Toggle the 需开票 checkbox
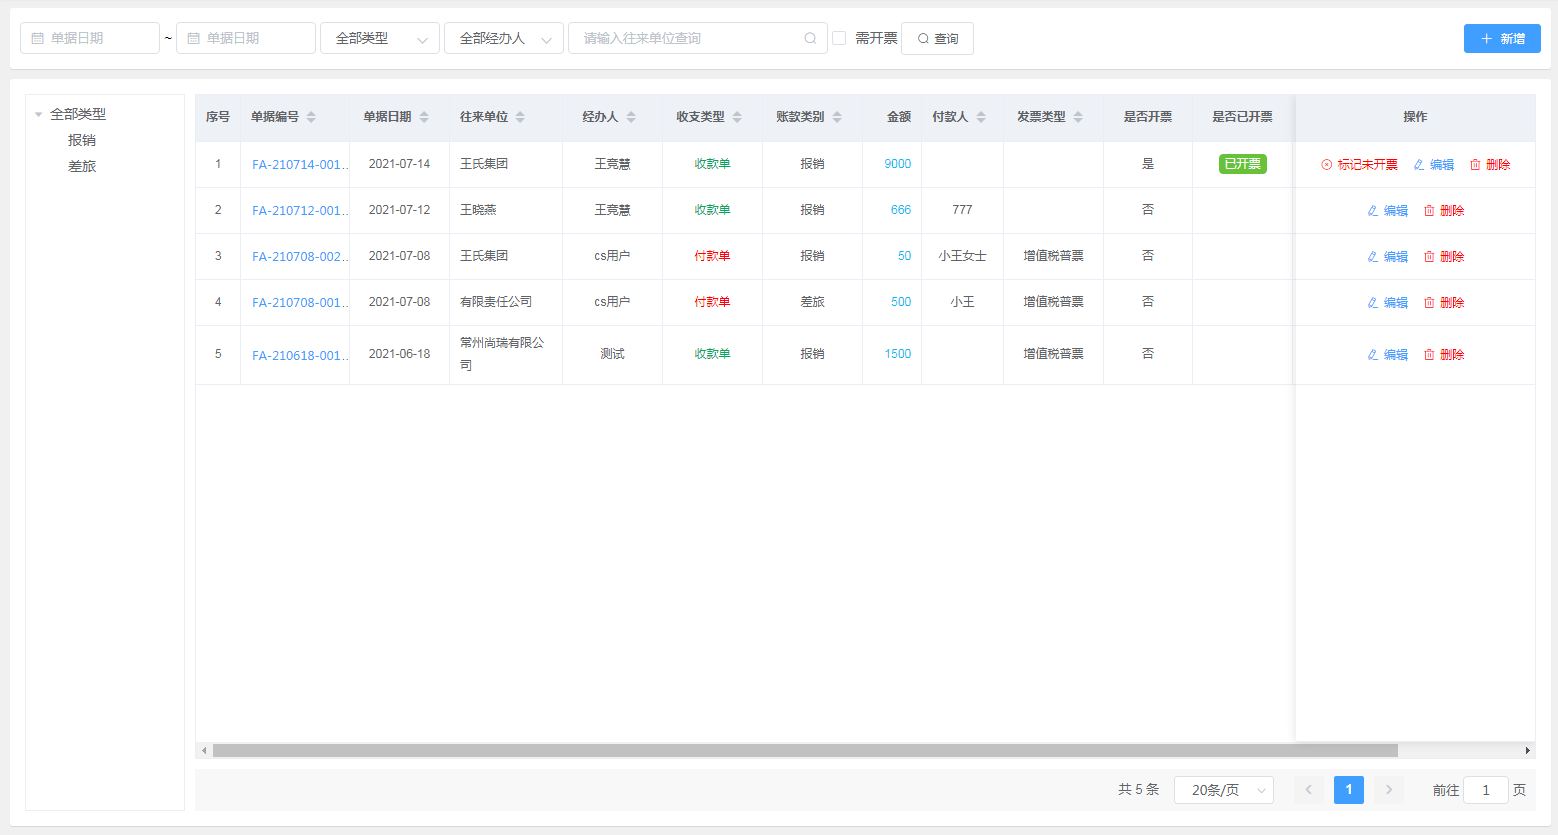 click(840, 38)
